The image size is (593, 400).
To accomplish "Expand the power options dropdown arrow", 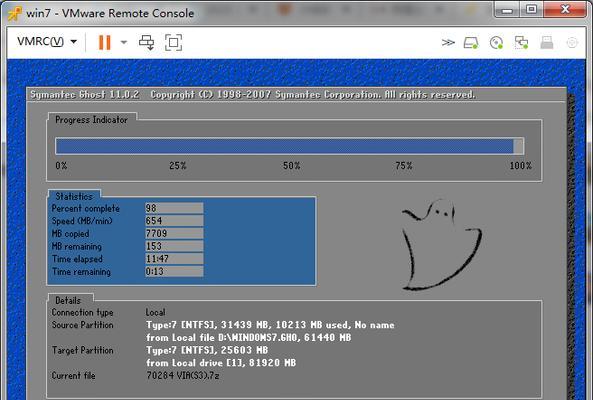I will (x=124, y=42).
